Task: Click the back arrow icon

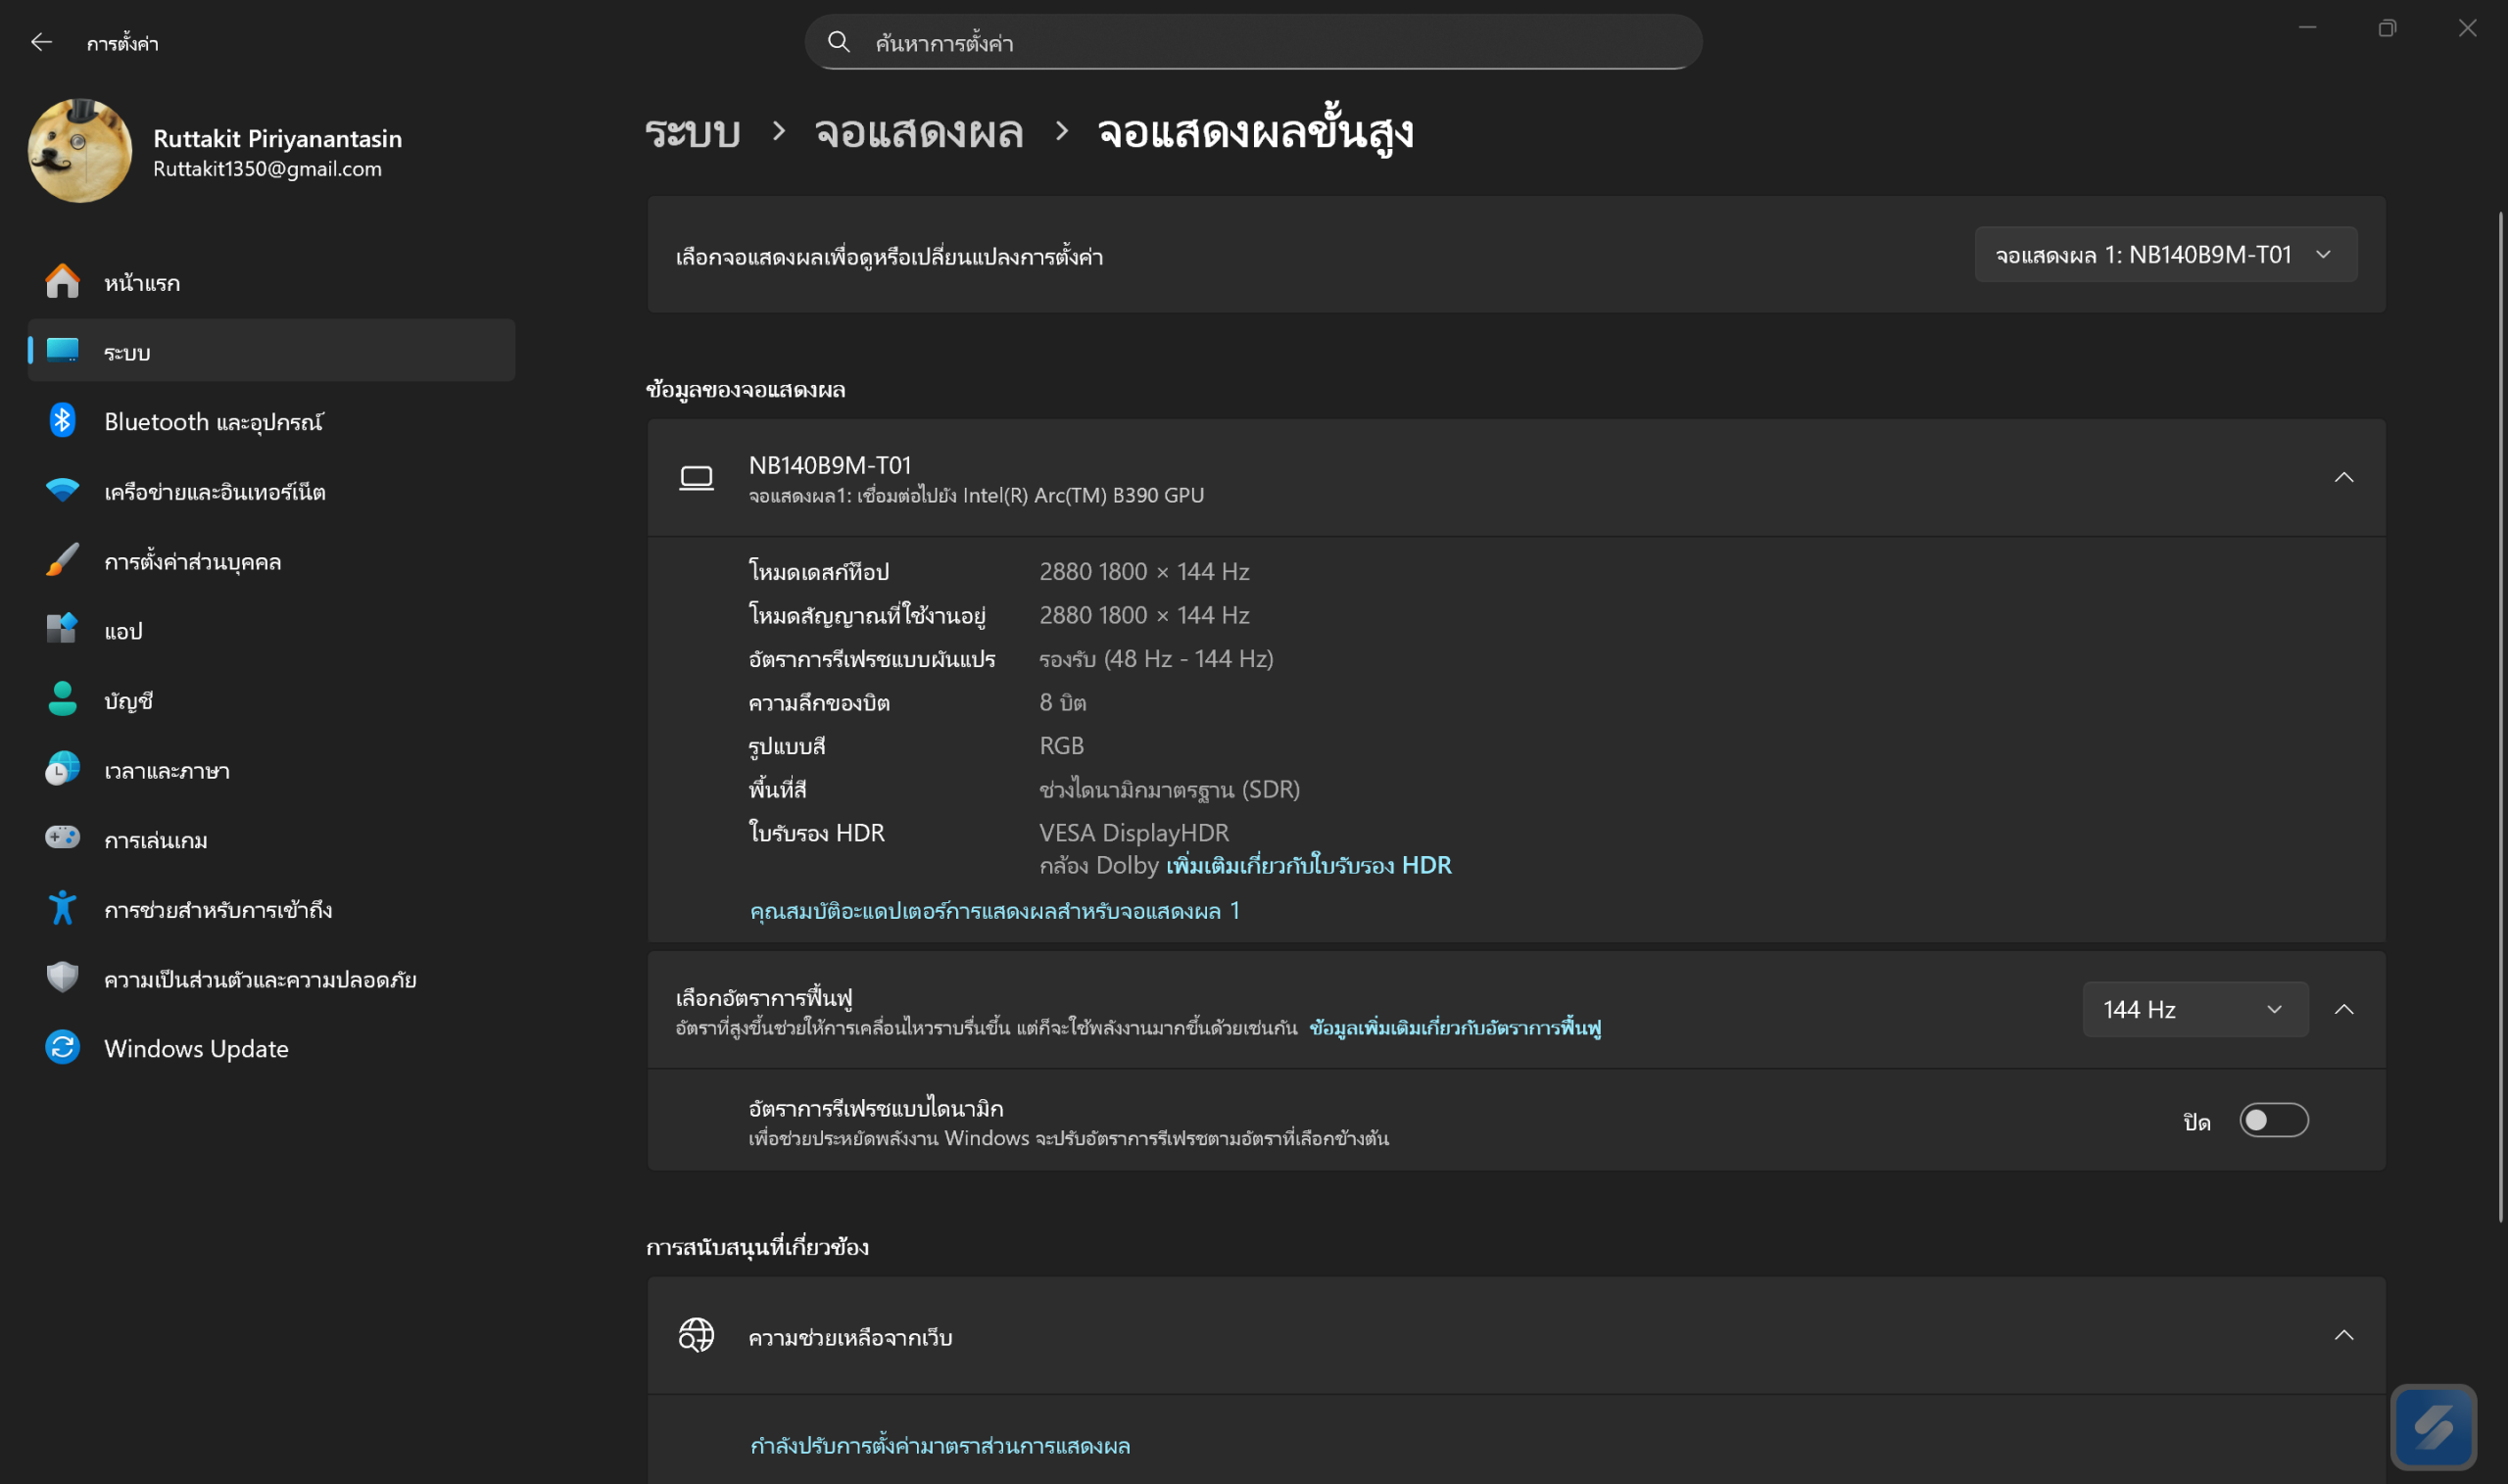Action: point(41,42)
